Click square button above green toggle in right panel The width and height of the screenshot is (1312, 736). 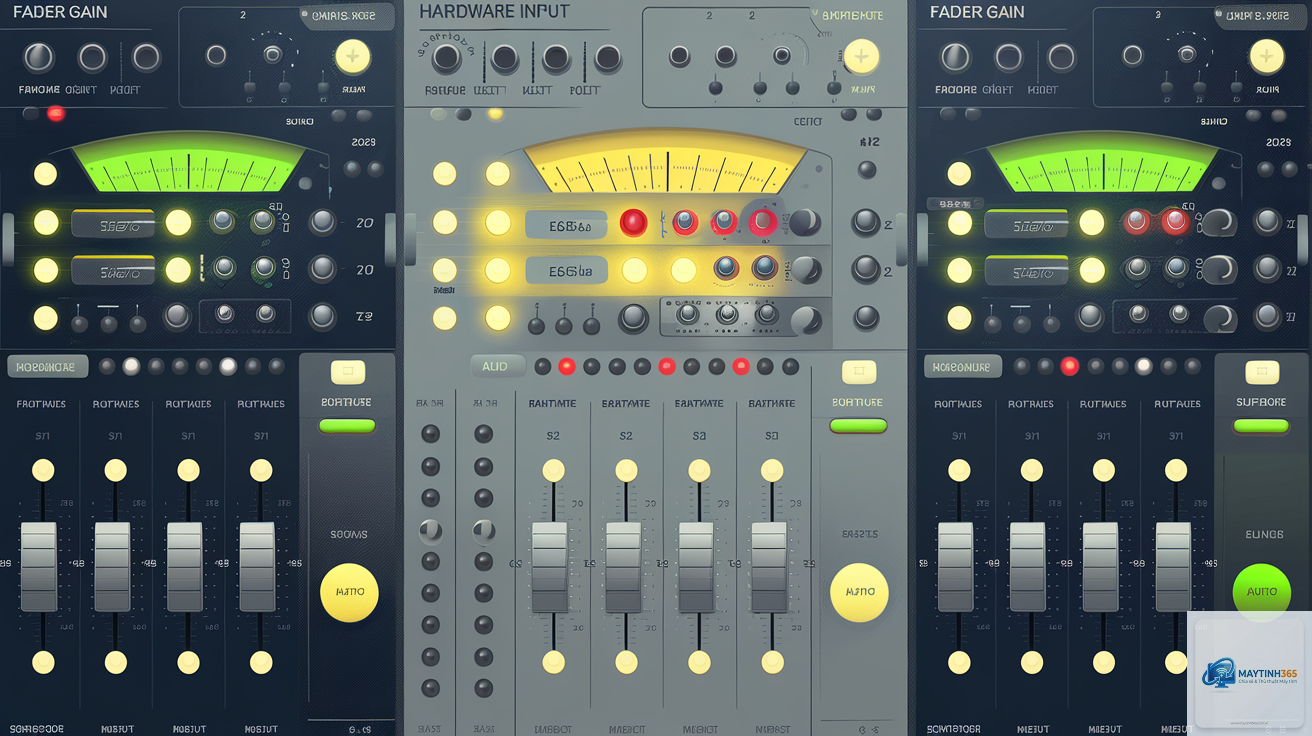(x=1261, y=373)
